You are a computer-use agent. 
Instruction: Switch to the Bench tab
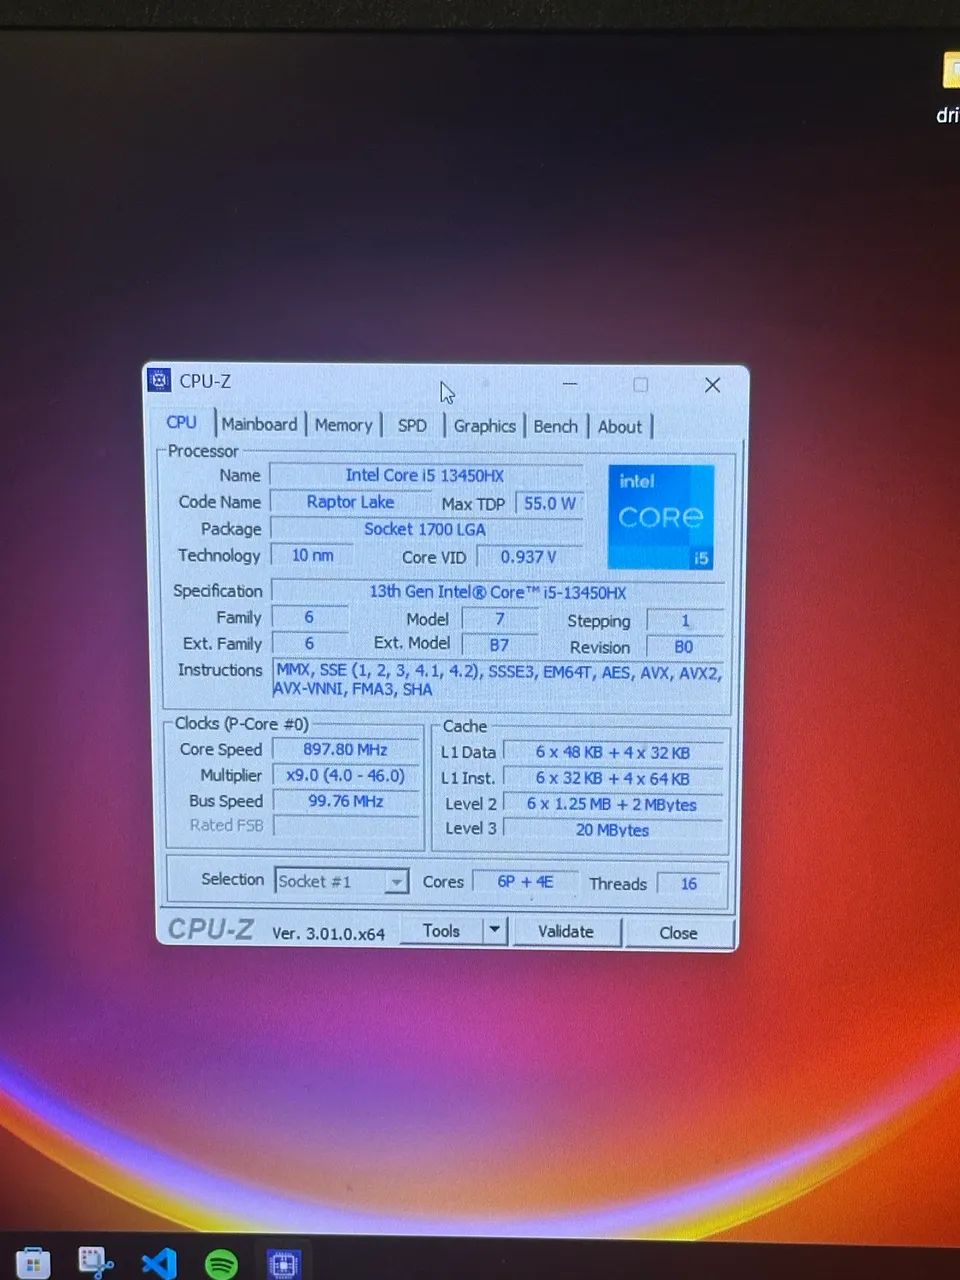[x=555, y=426]
